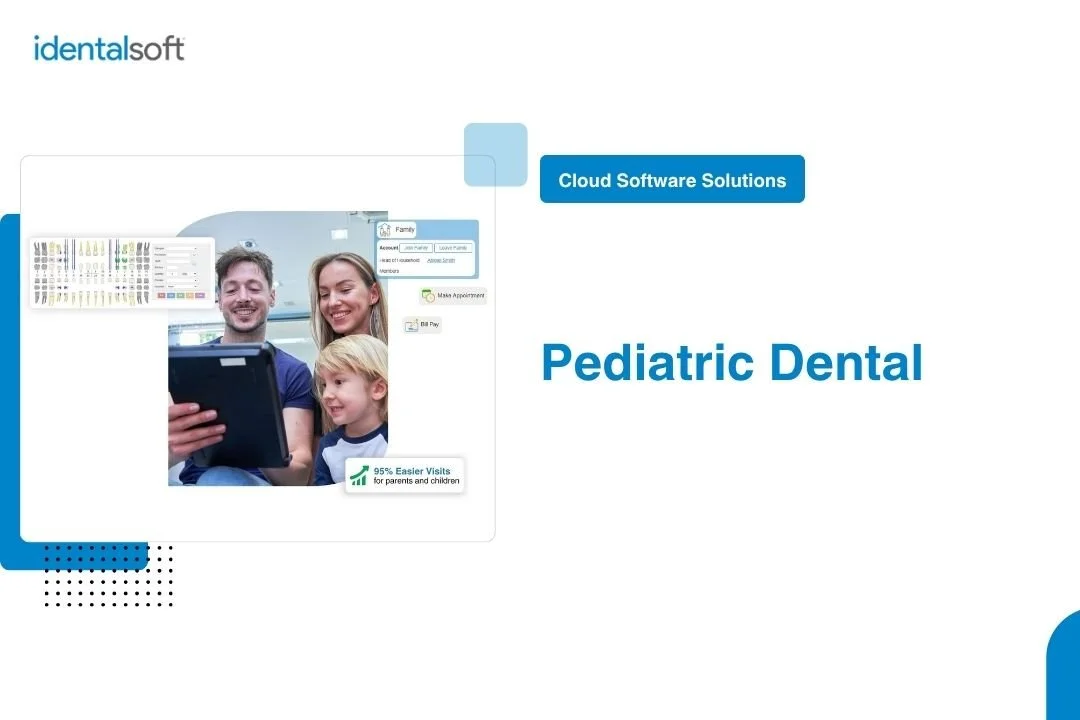Toggle the Join Family option
1080x720 pixels.
click(416, 248)
